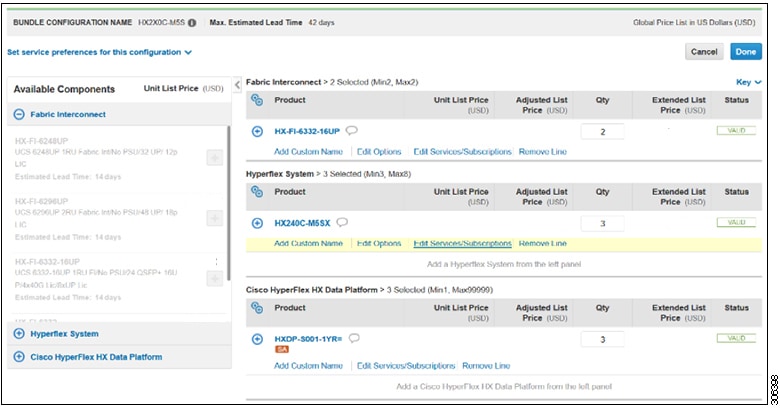Click Edit Options under HX240C-M5SX
780x408 pixels.
[379, 243]
